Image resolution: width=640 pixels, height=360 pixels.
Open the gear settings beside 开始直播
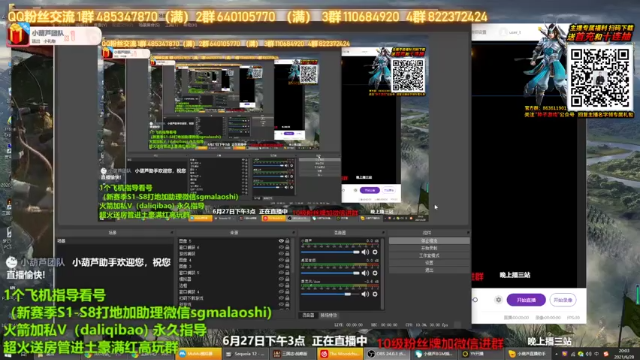[x=498, y=300]
